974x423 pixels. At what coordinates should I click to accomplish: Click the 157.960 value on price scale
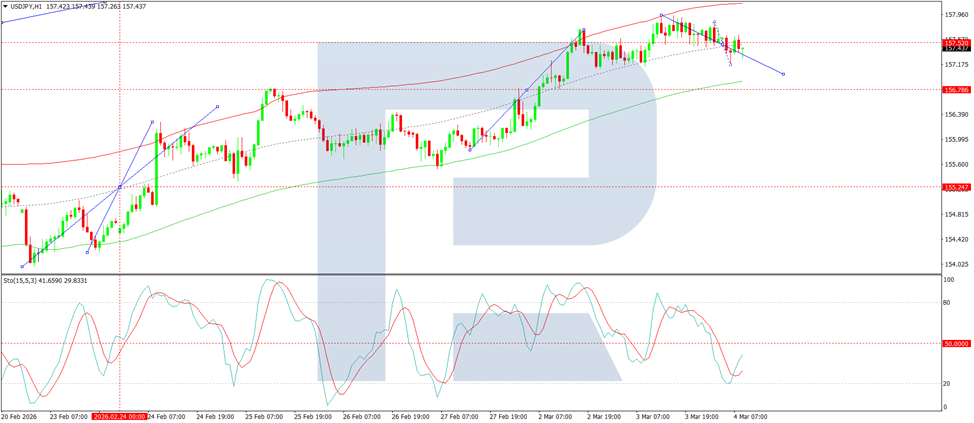(955, 14)
